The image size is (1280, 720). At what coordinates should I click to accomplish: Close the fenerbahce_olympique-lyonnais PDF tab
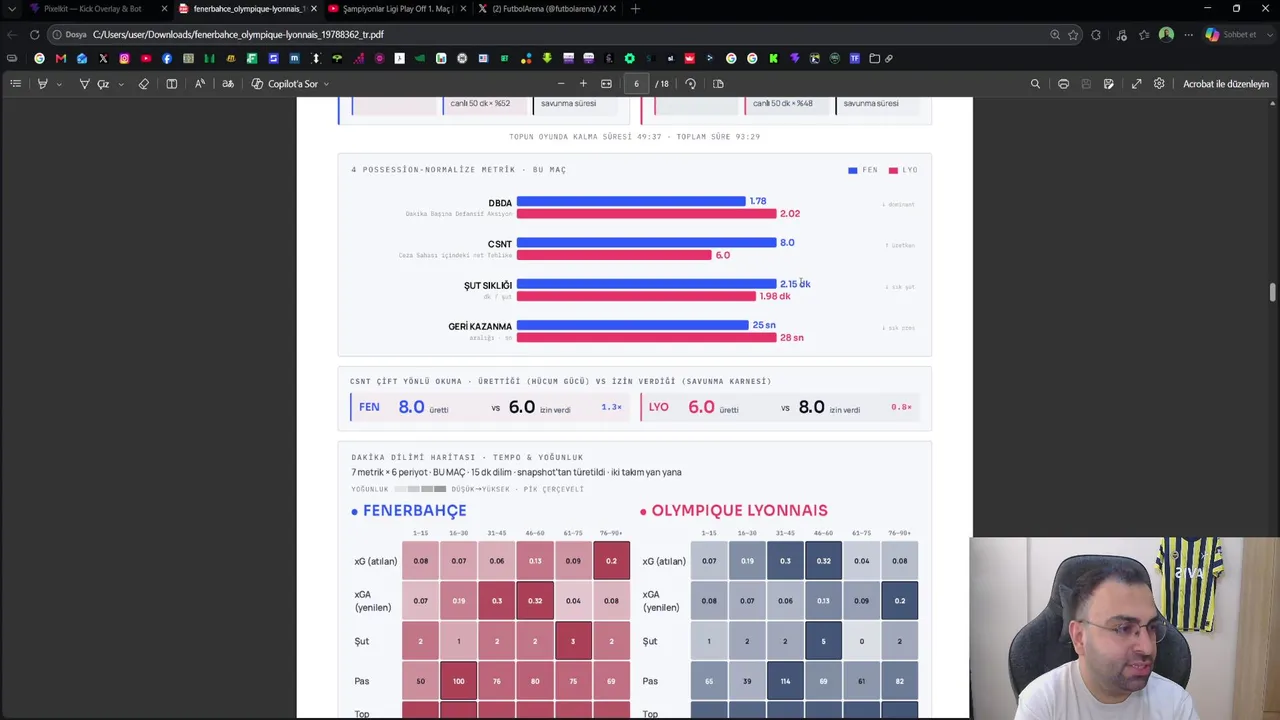coord(314,9)
